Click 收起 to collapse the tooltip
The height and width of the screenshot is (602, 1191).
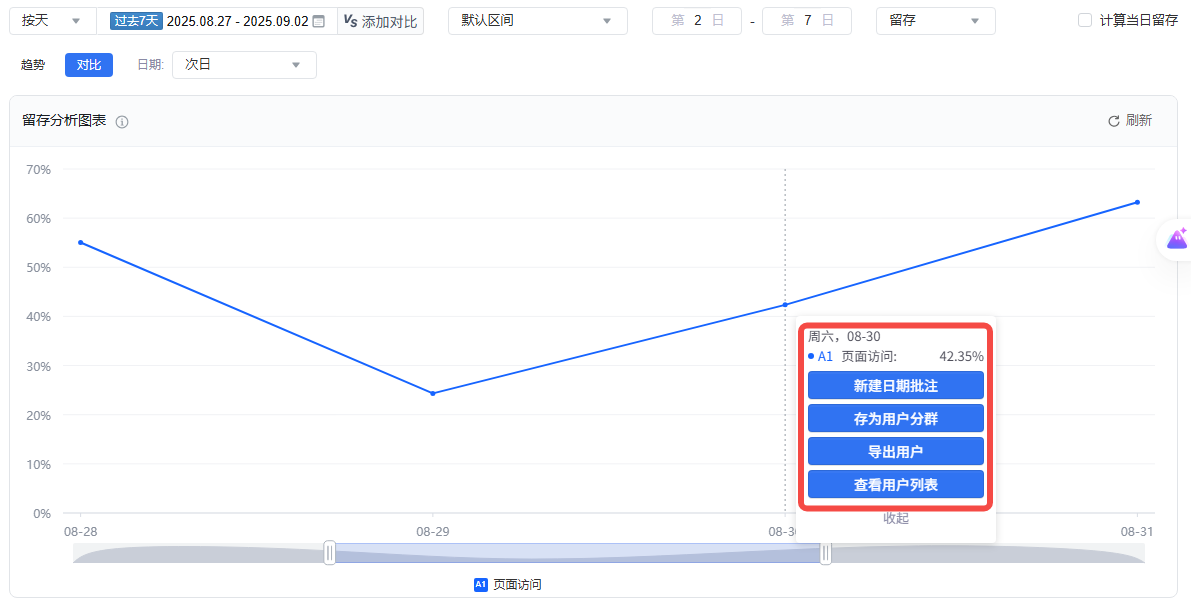[896, 518]
